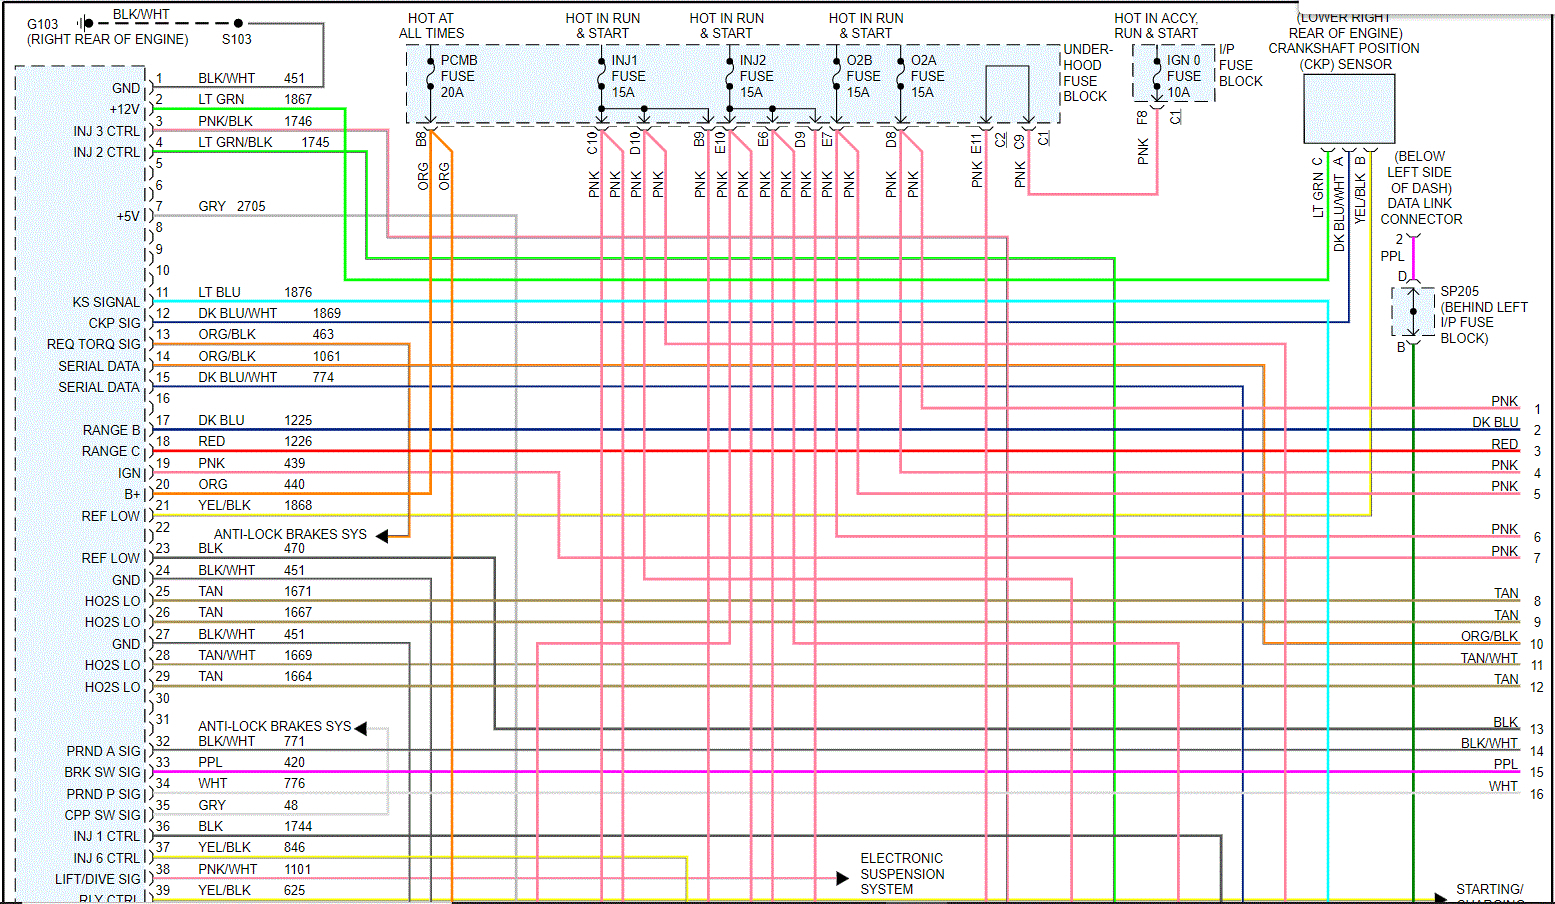Click the INJ 2 CTRL pin label
The width and height of the screenshot is (1555, 904).
107,152
